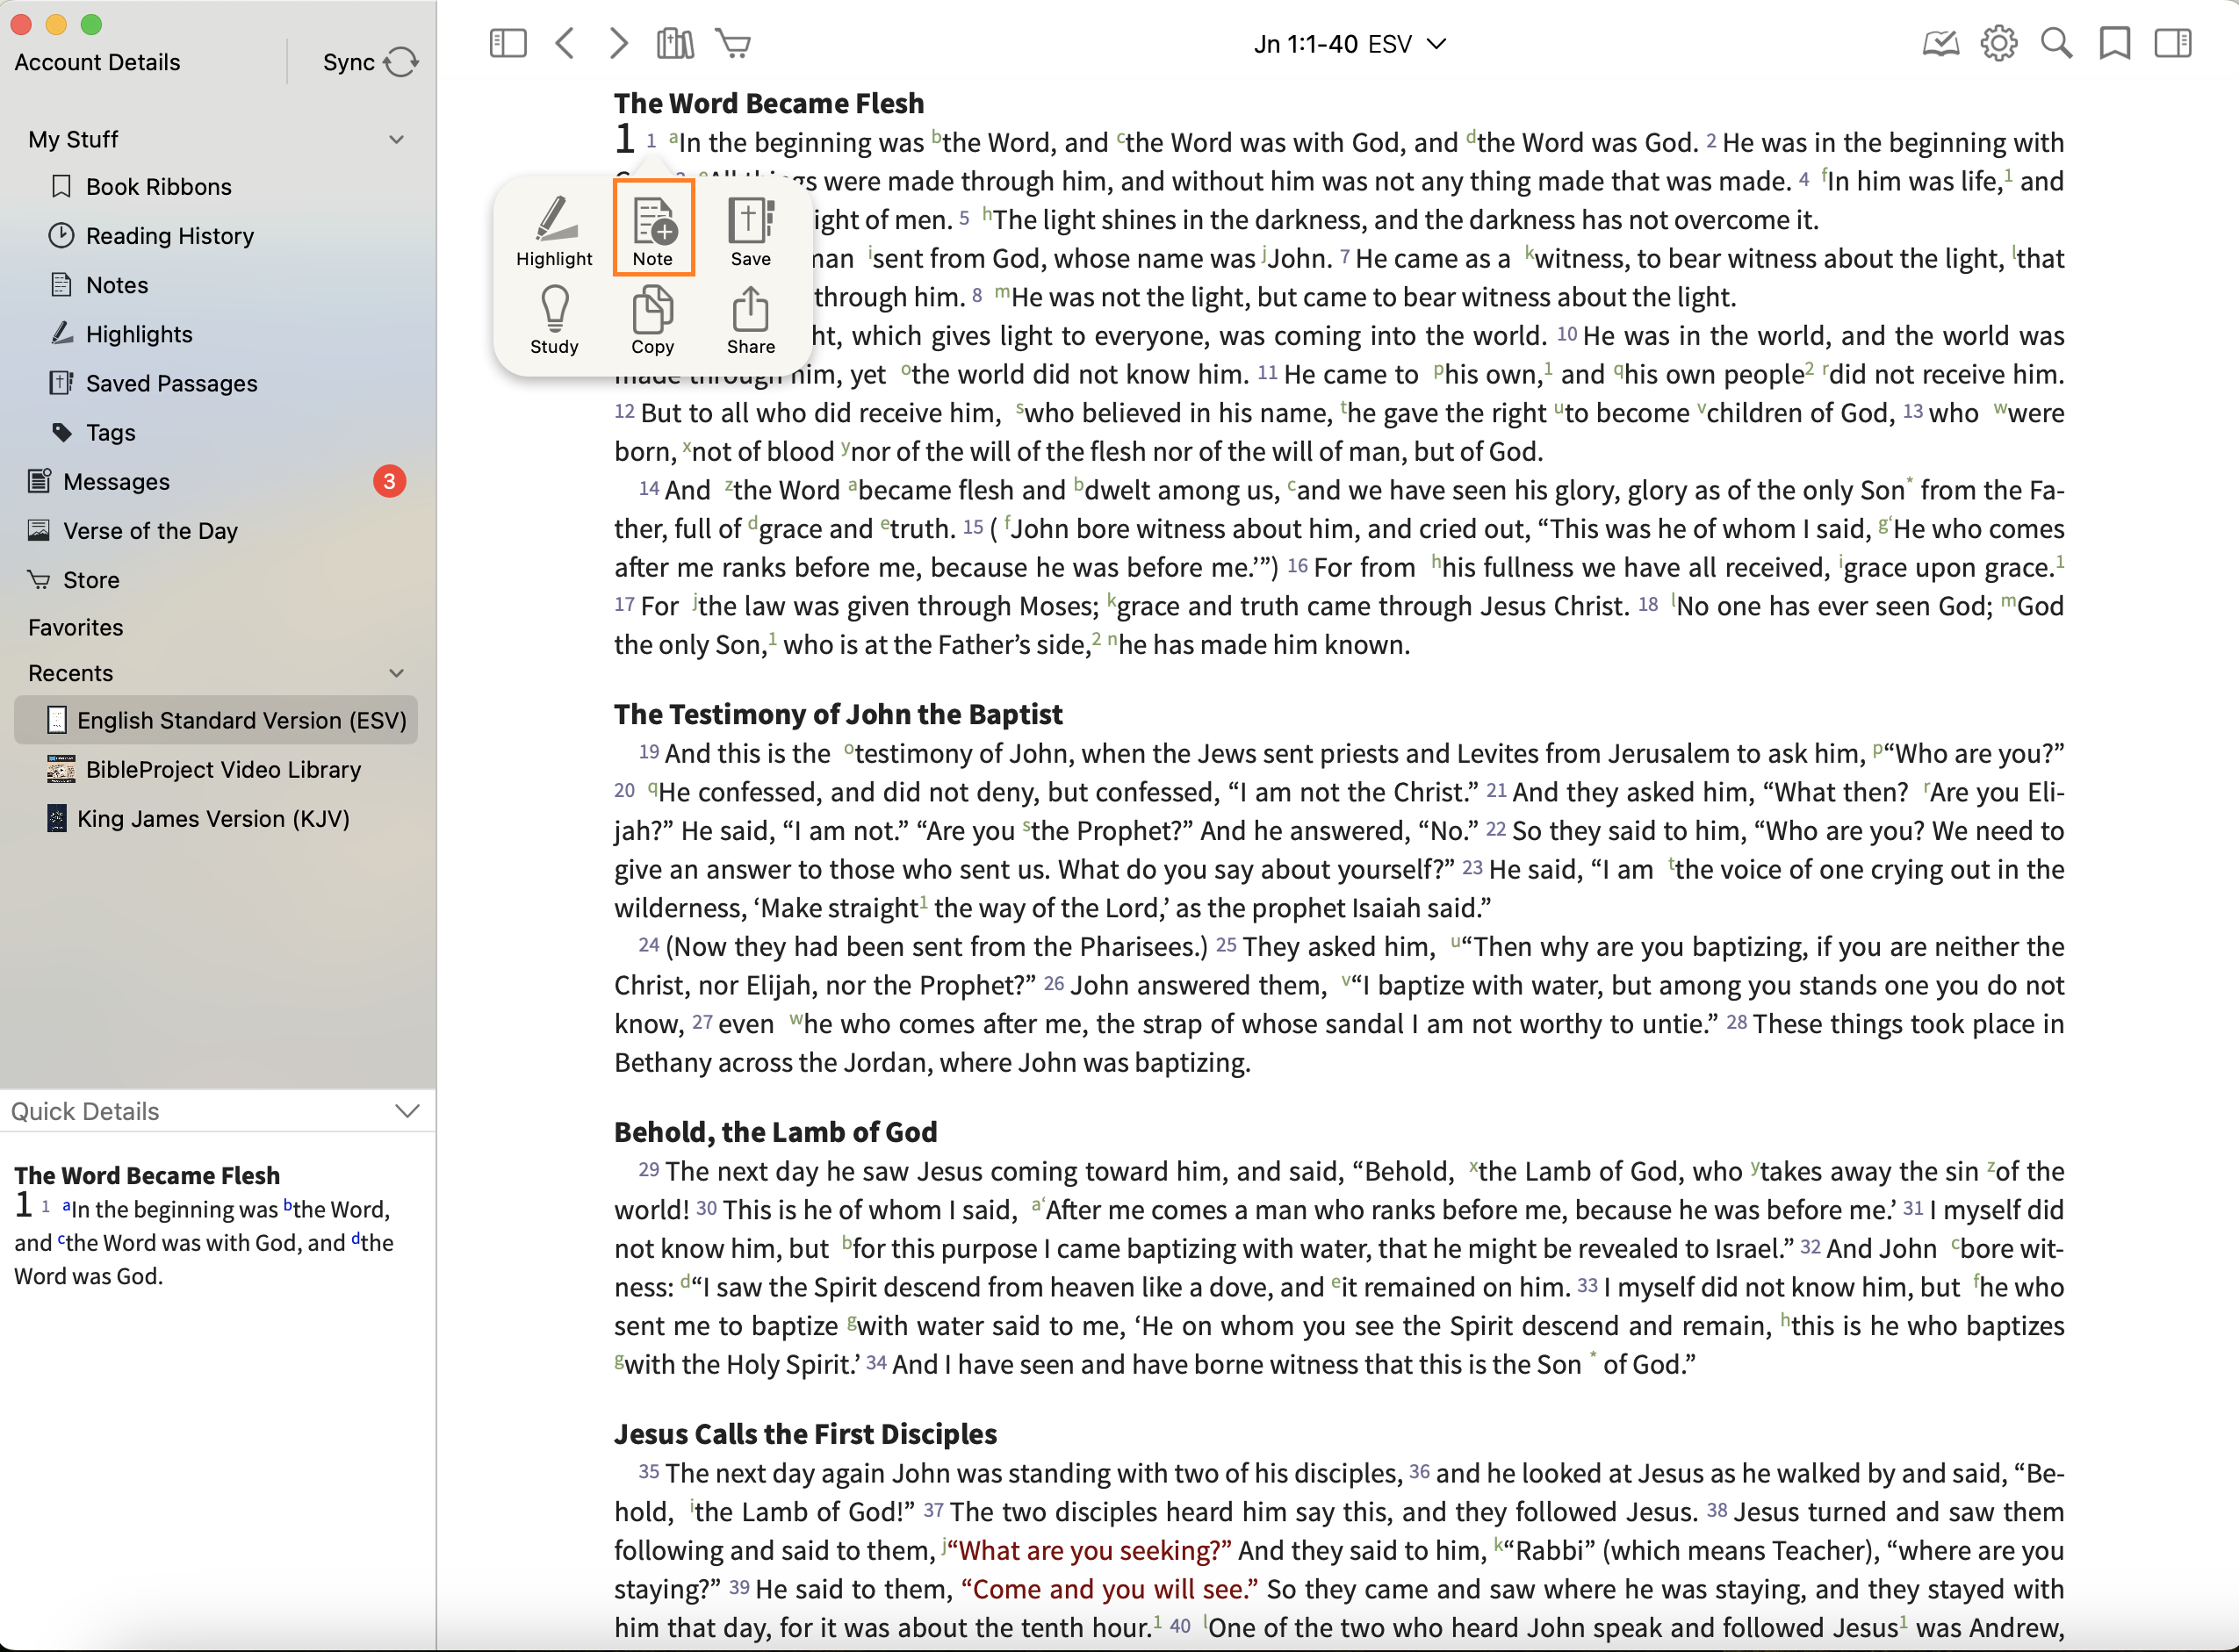Click heading The Word Became Flesh in reader
The width and height of the screenshot is (2239, 1652).
pyautogui.click(x=769, y=103)
